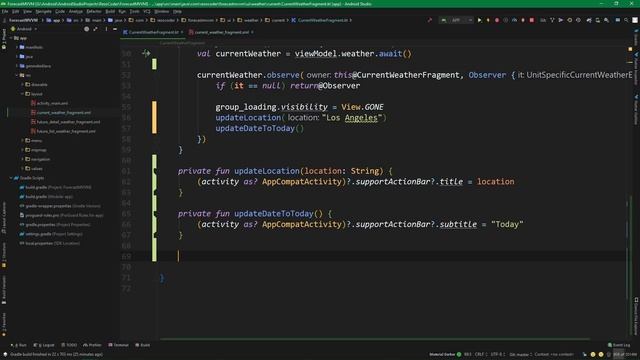Click the updateLocation function name in editor
Viewport: 640px width, 360px height.
tap(267, 171)
